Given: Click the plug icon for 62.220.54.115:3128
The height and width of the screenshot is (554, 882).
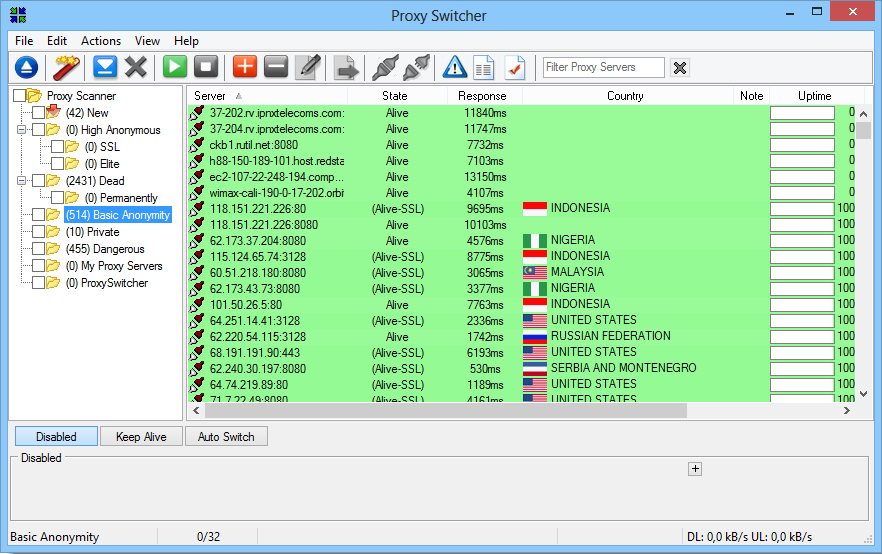Looking at the screenshot, I should [x=197, y=336].
